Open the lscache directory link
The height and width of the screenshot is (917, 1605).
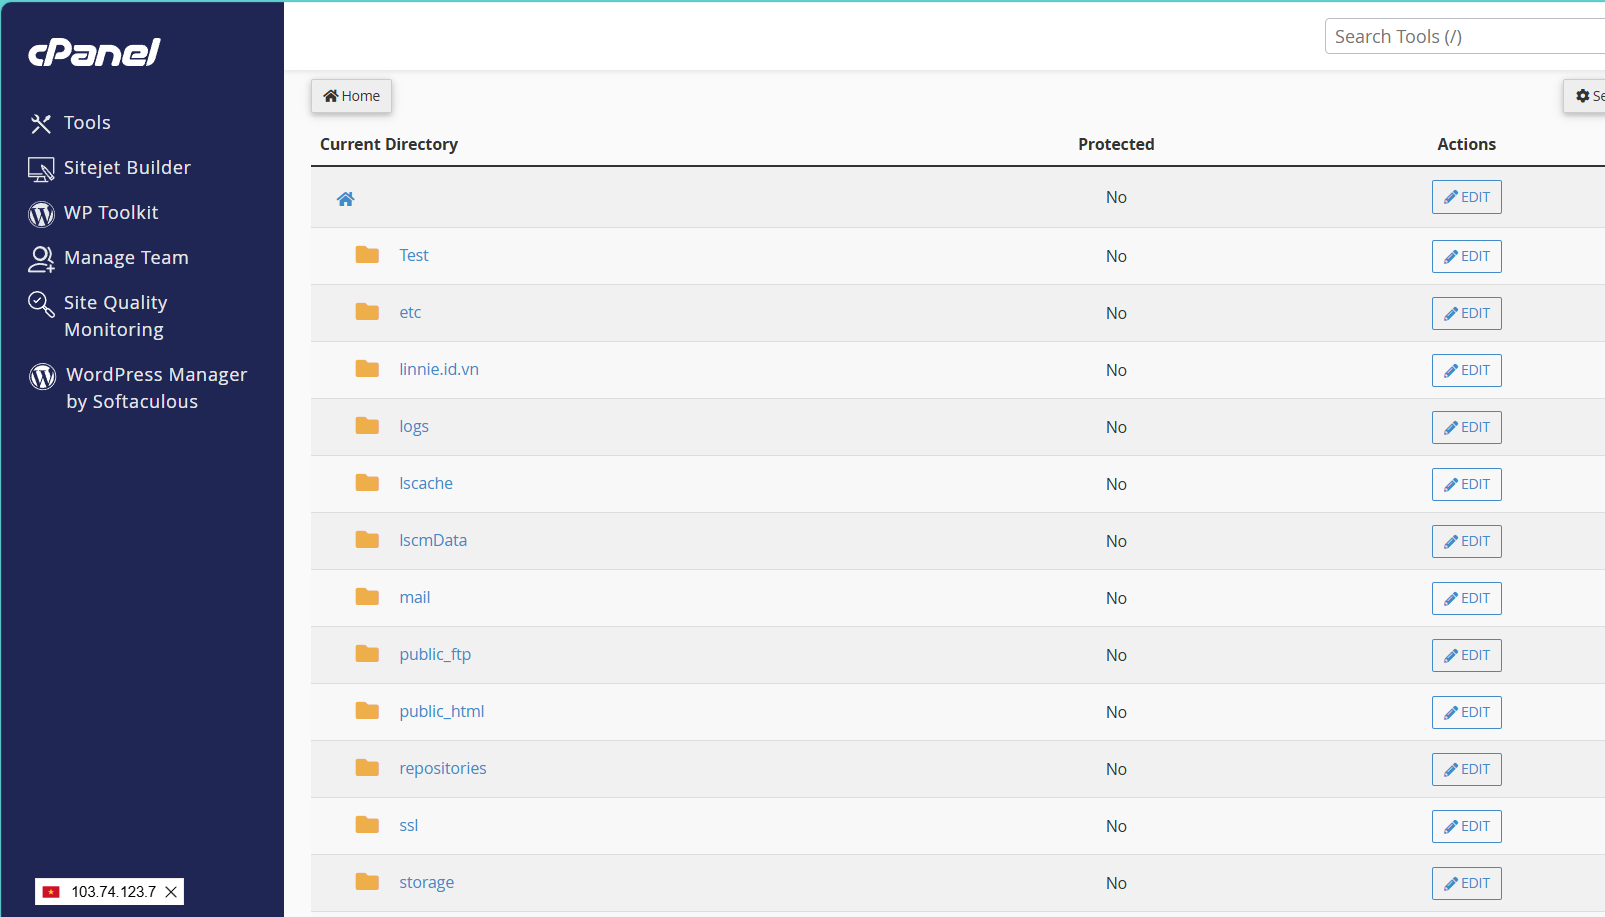tap(426, 483)
